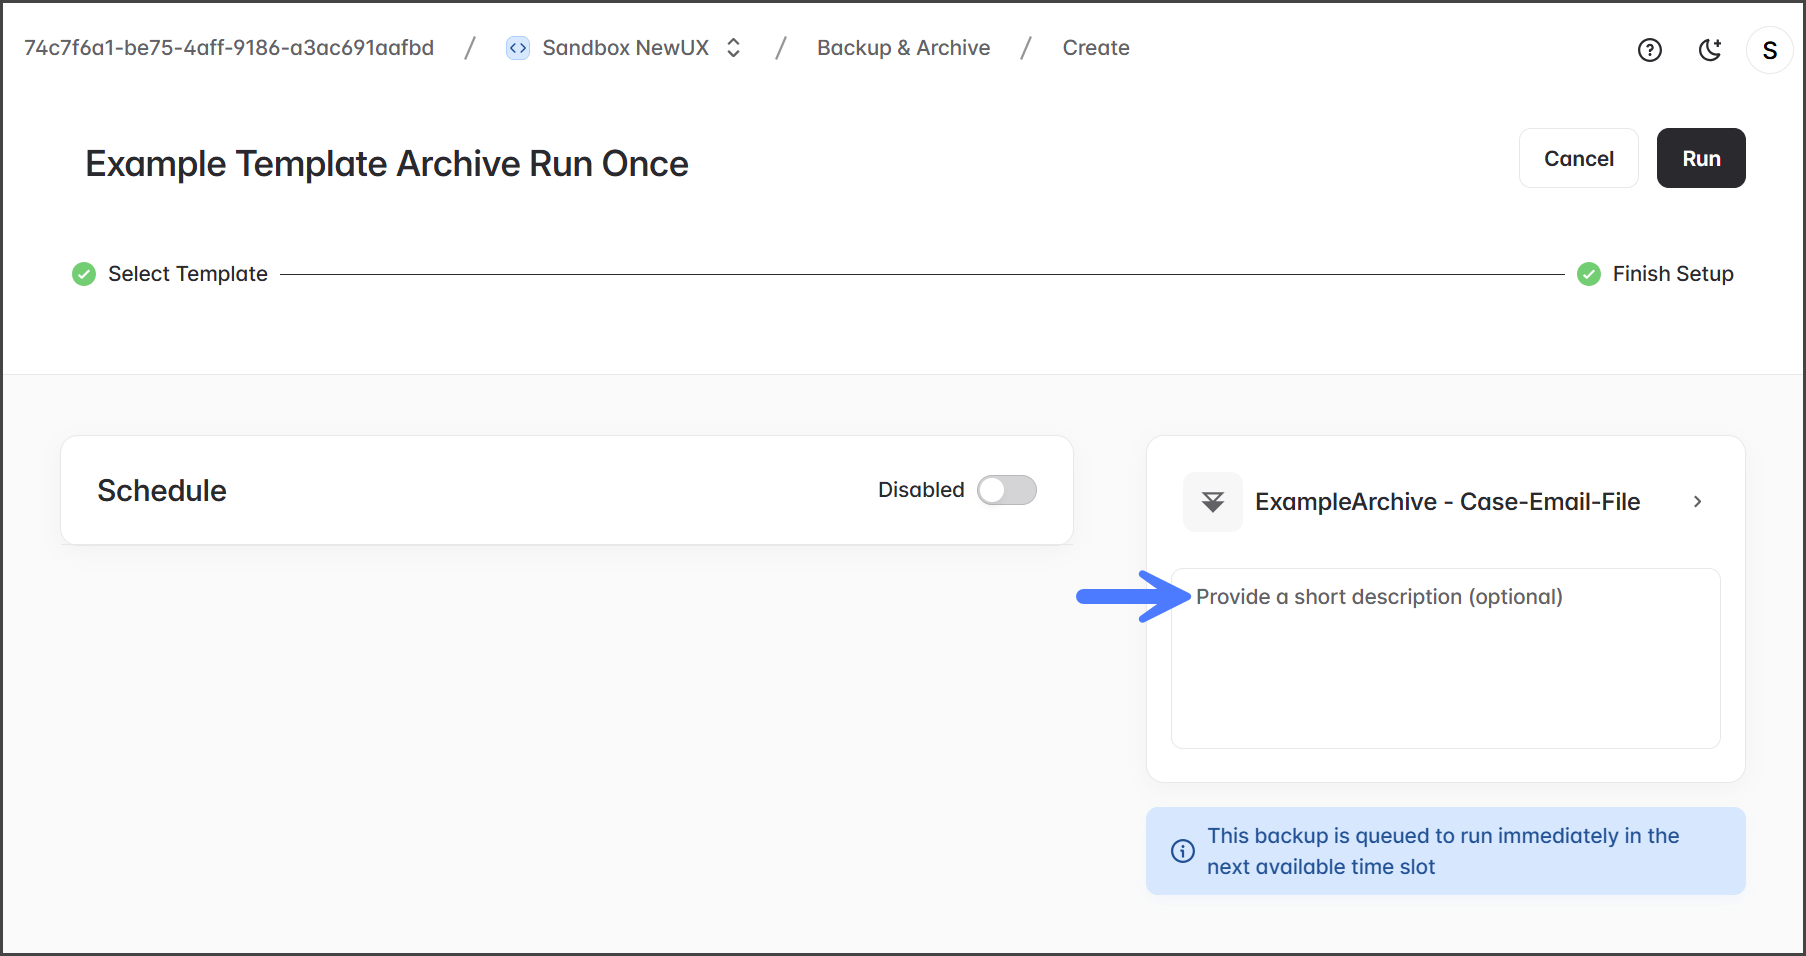Open the ExampleArchive - Case-Email-File template title
1806x956 pixels.
1447,502
